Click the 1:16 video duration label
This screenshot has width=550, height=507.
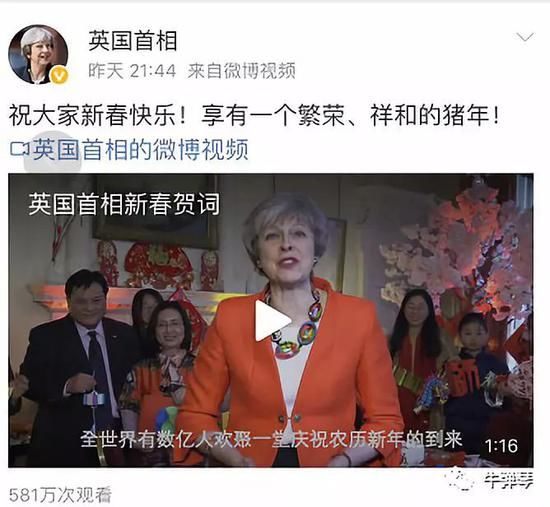click(501, 446)
